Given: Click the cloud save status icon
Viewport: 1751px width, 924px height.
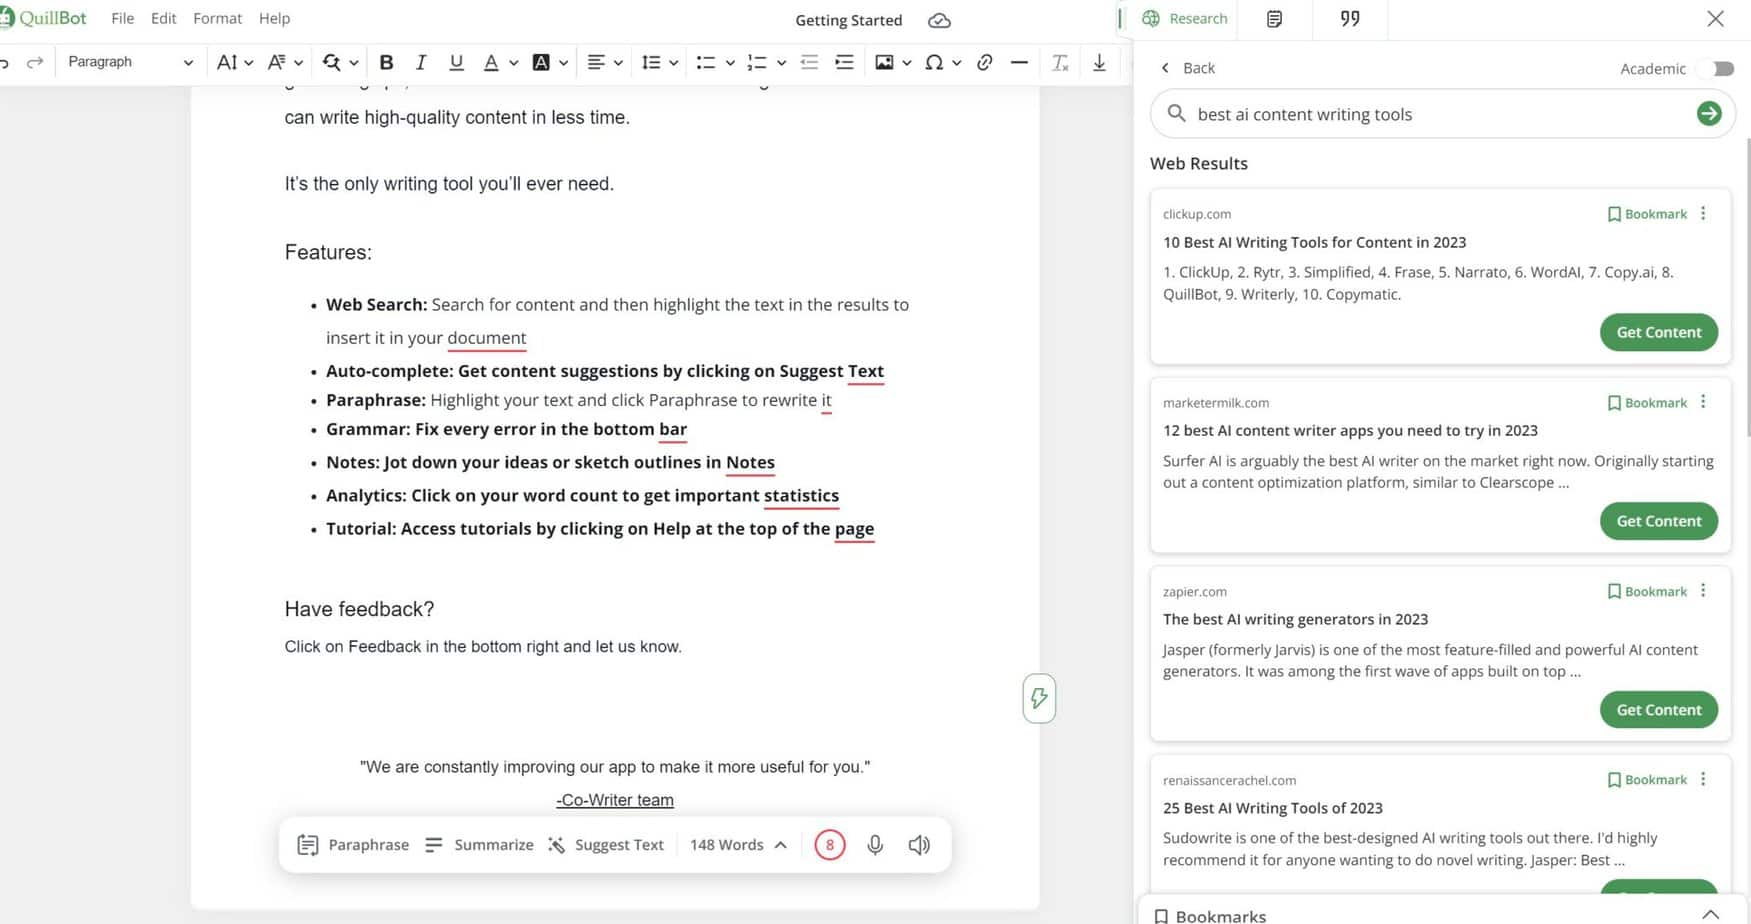Looking at the screenshot, I should 939,20.
